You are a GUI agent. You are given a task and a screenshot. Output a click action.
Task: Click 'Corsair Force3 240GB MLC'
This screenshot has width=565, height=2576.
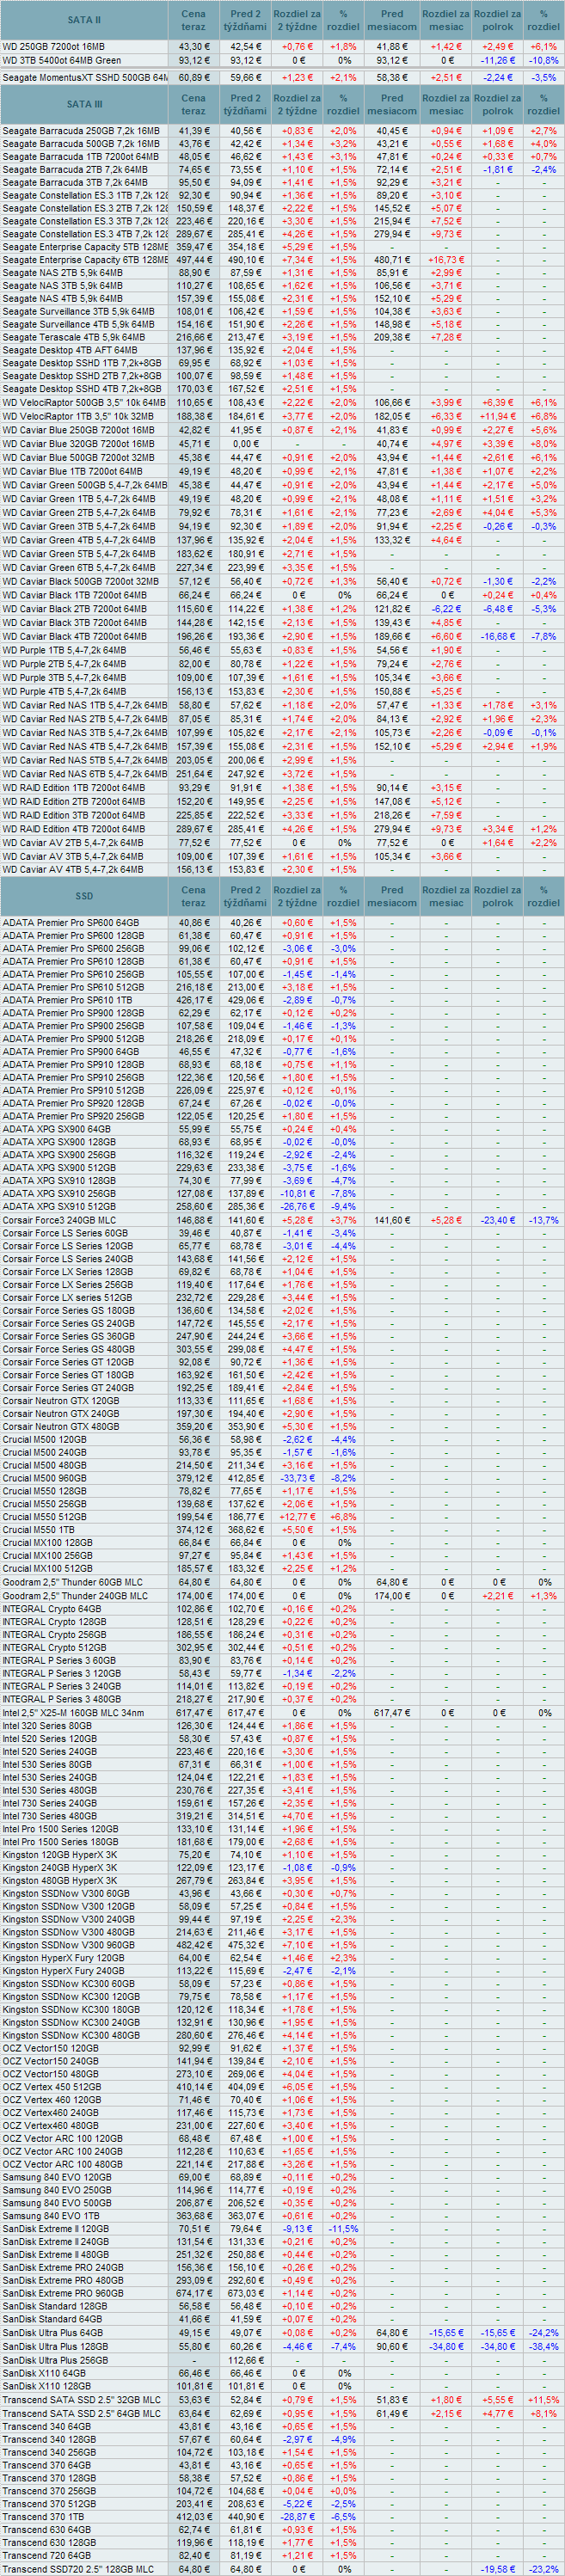(59, 1220)
